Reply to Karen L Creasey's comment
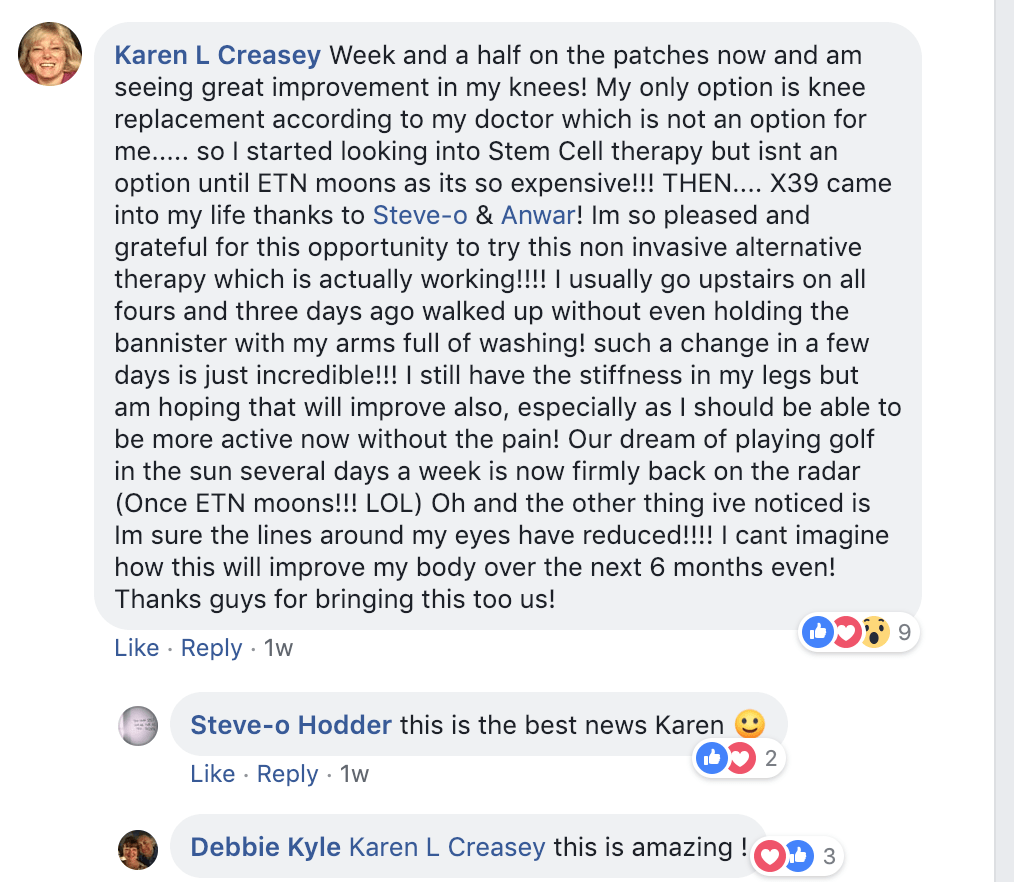Screen dimensions: 1014x882 212,648
